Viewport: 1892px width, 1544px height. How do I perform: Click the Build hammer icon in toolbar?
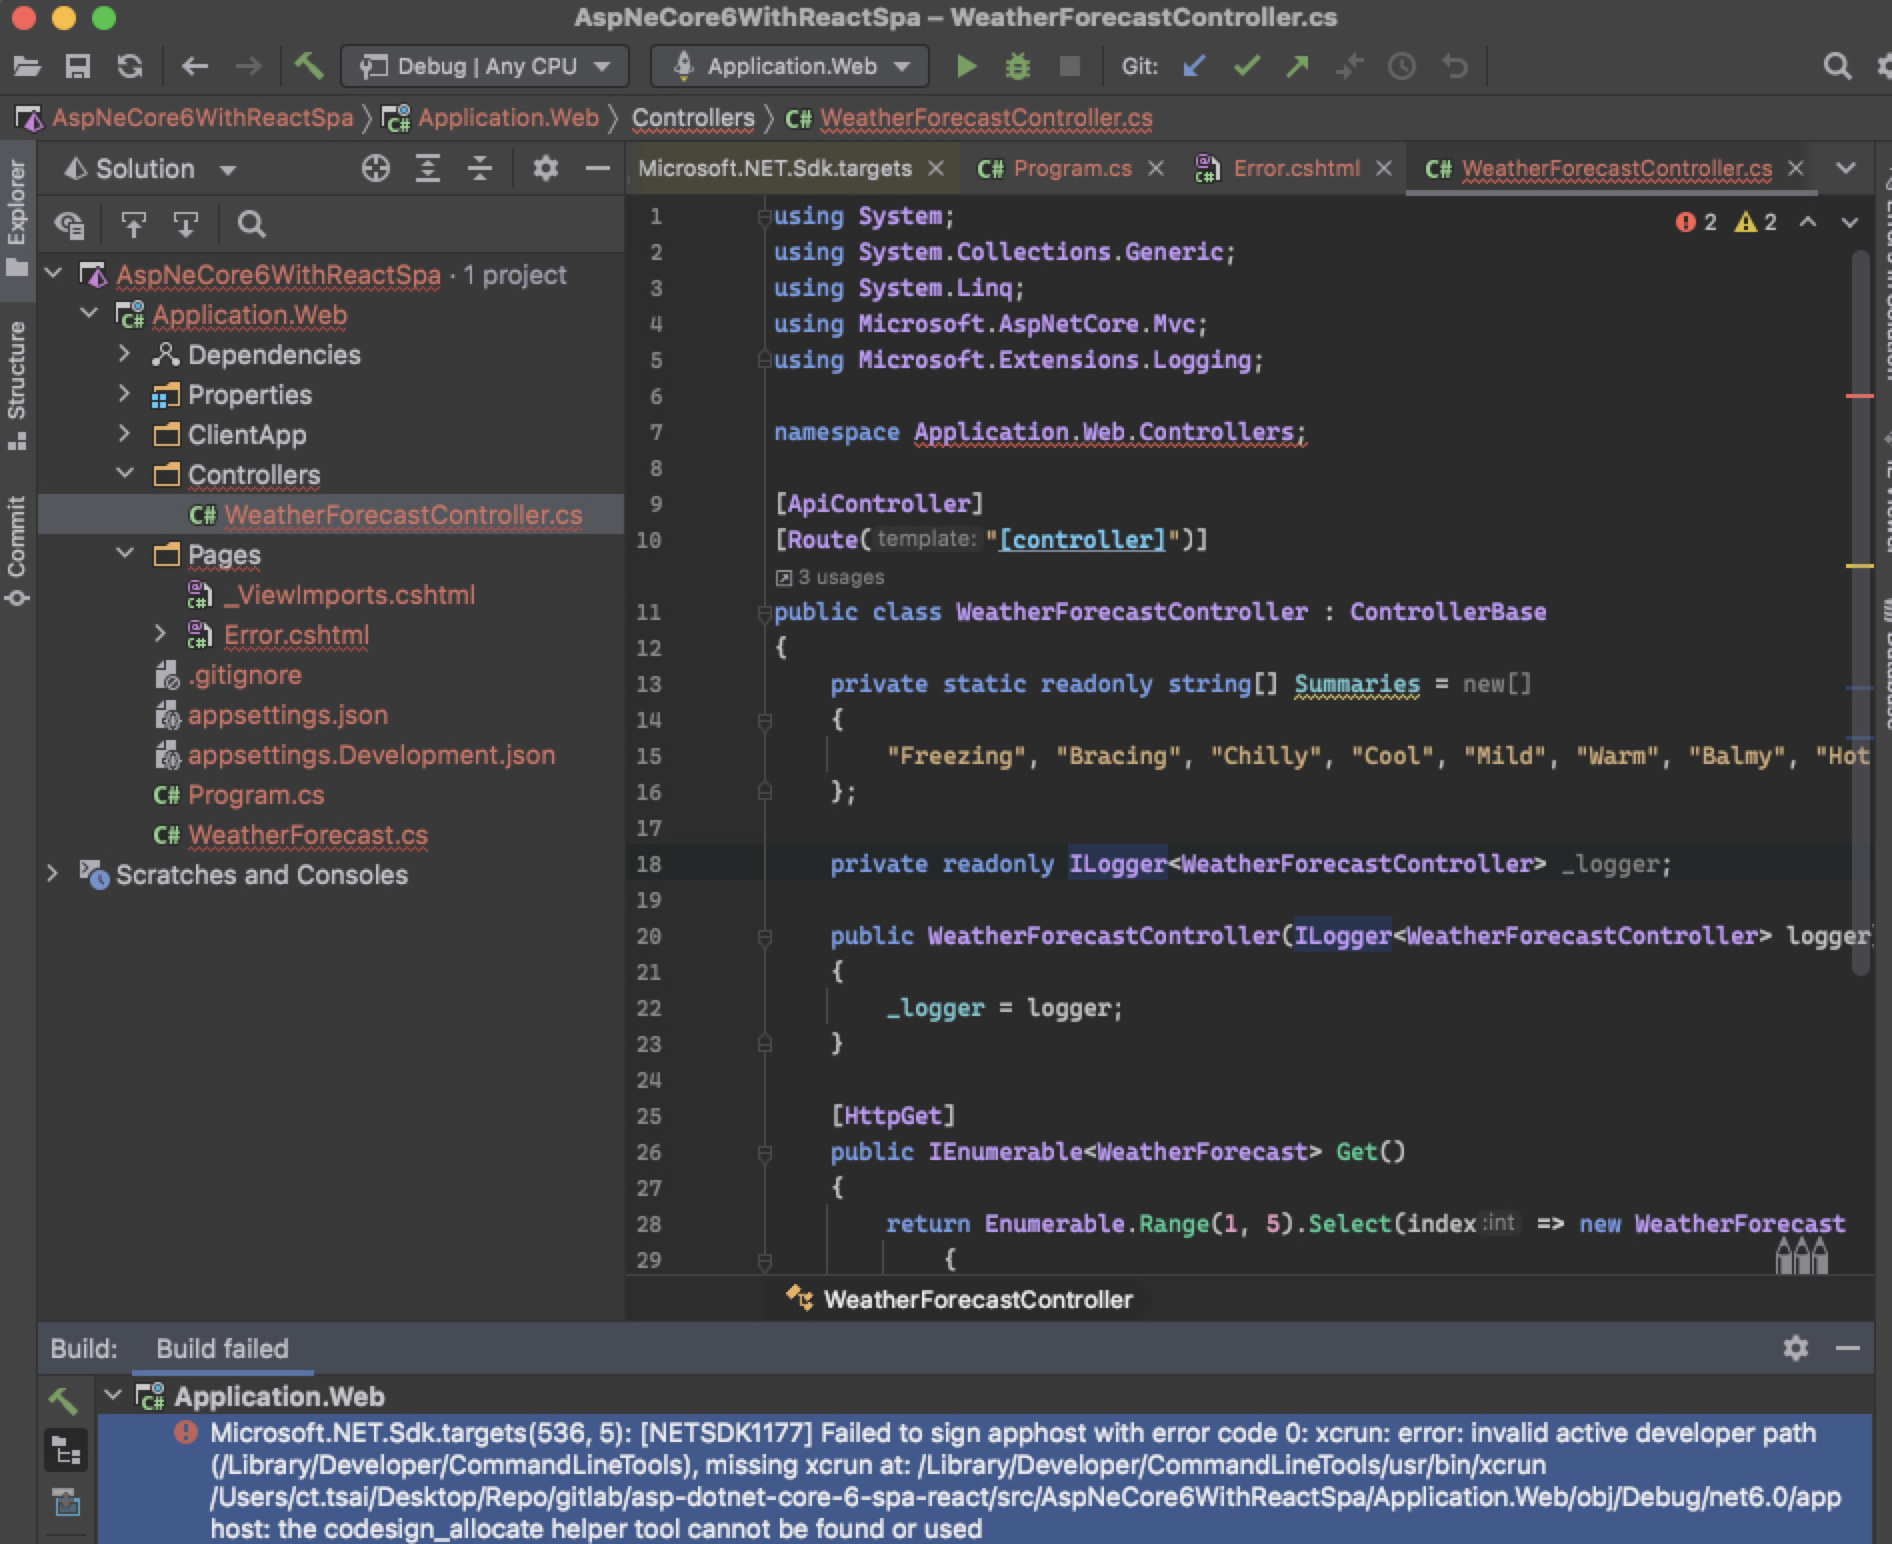[308, 67]
